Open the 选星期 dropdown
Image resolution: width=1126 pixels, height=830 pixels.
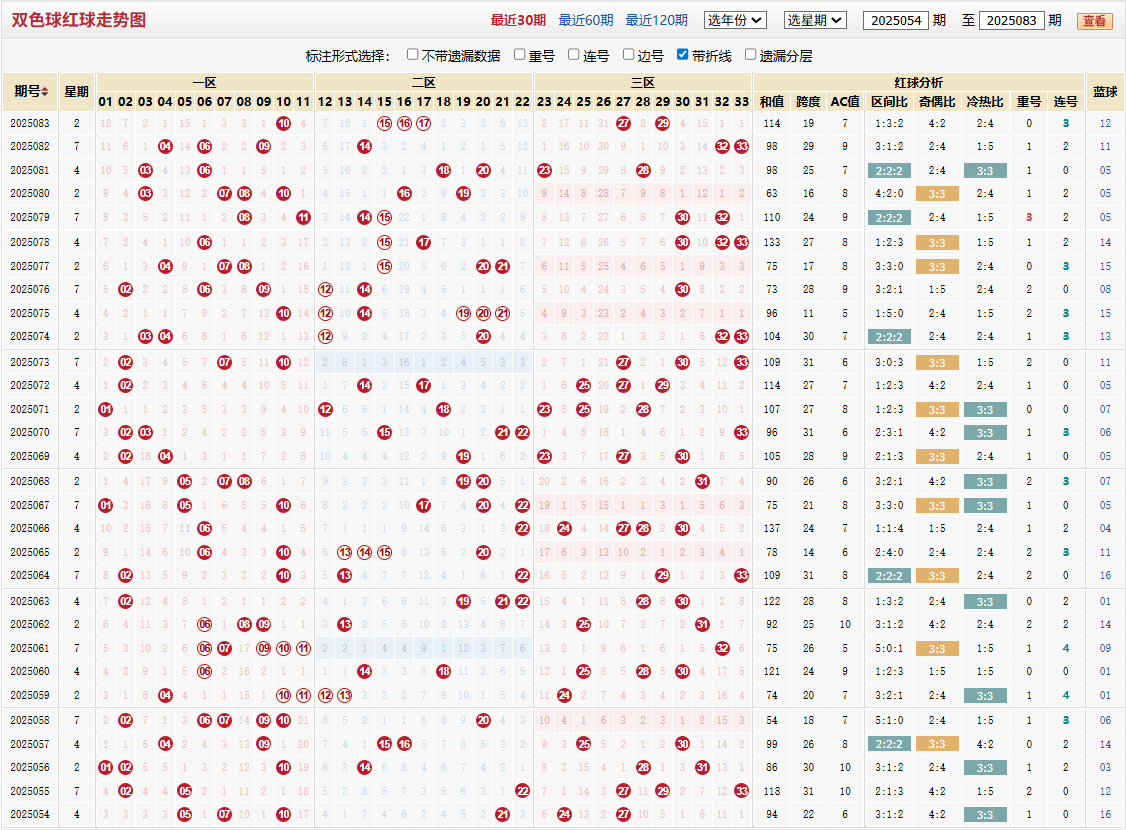point(815,20)
